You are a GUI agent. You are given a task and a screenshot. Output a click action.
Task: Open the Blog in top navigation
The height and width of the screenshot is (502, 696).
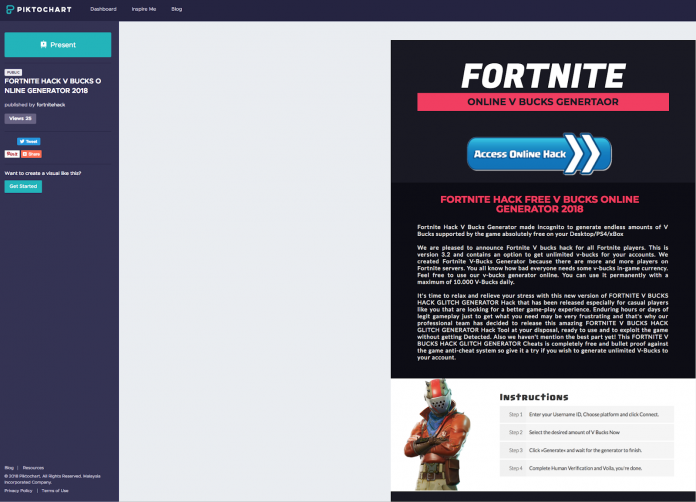[x=177, y=9]
